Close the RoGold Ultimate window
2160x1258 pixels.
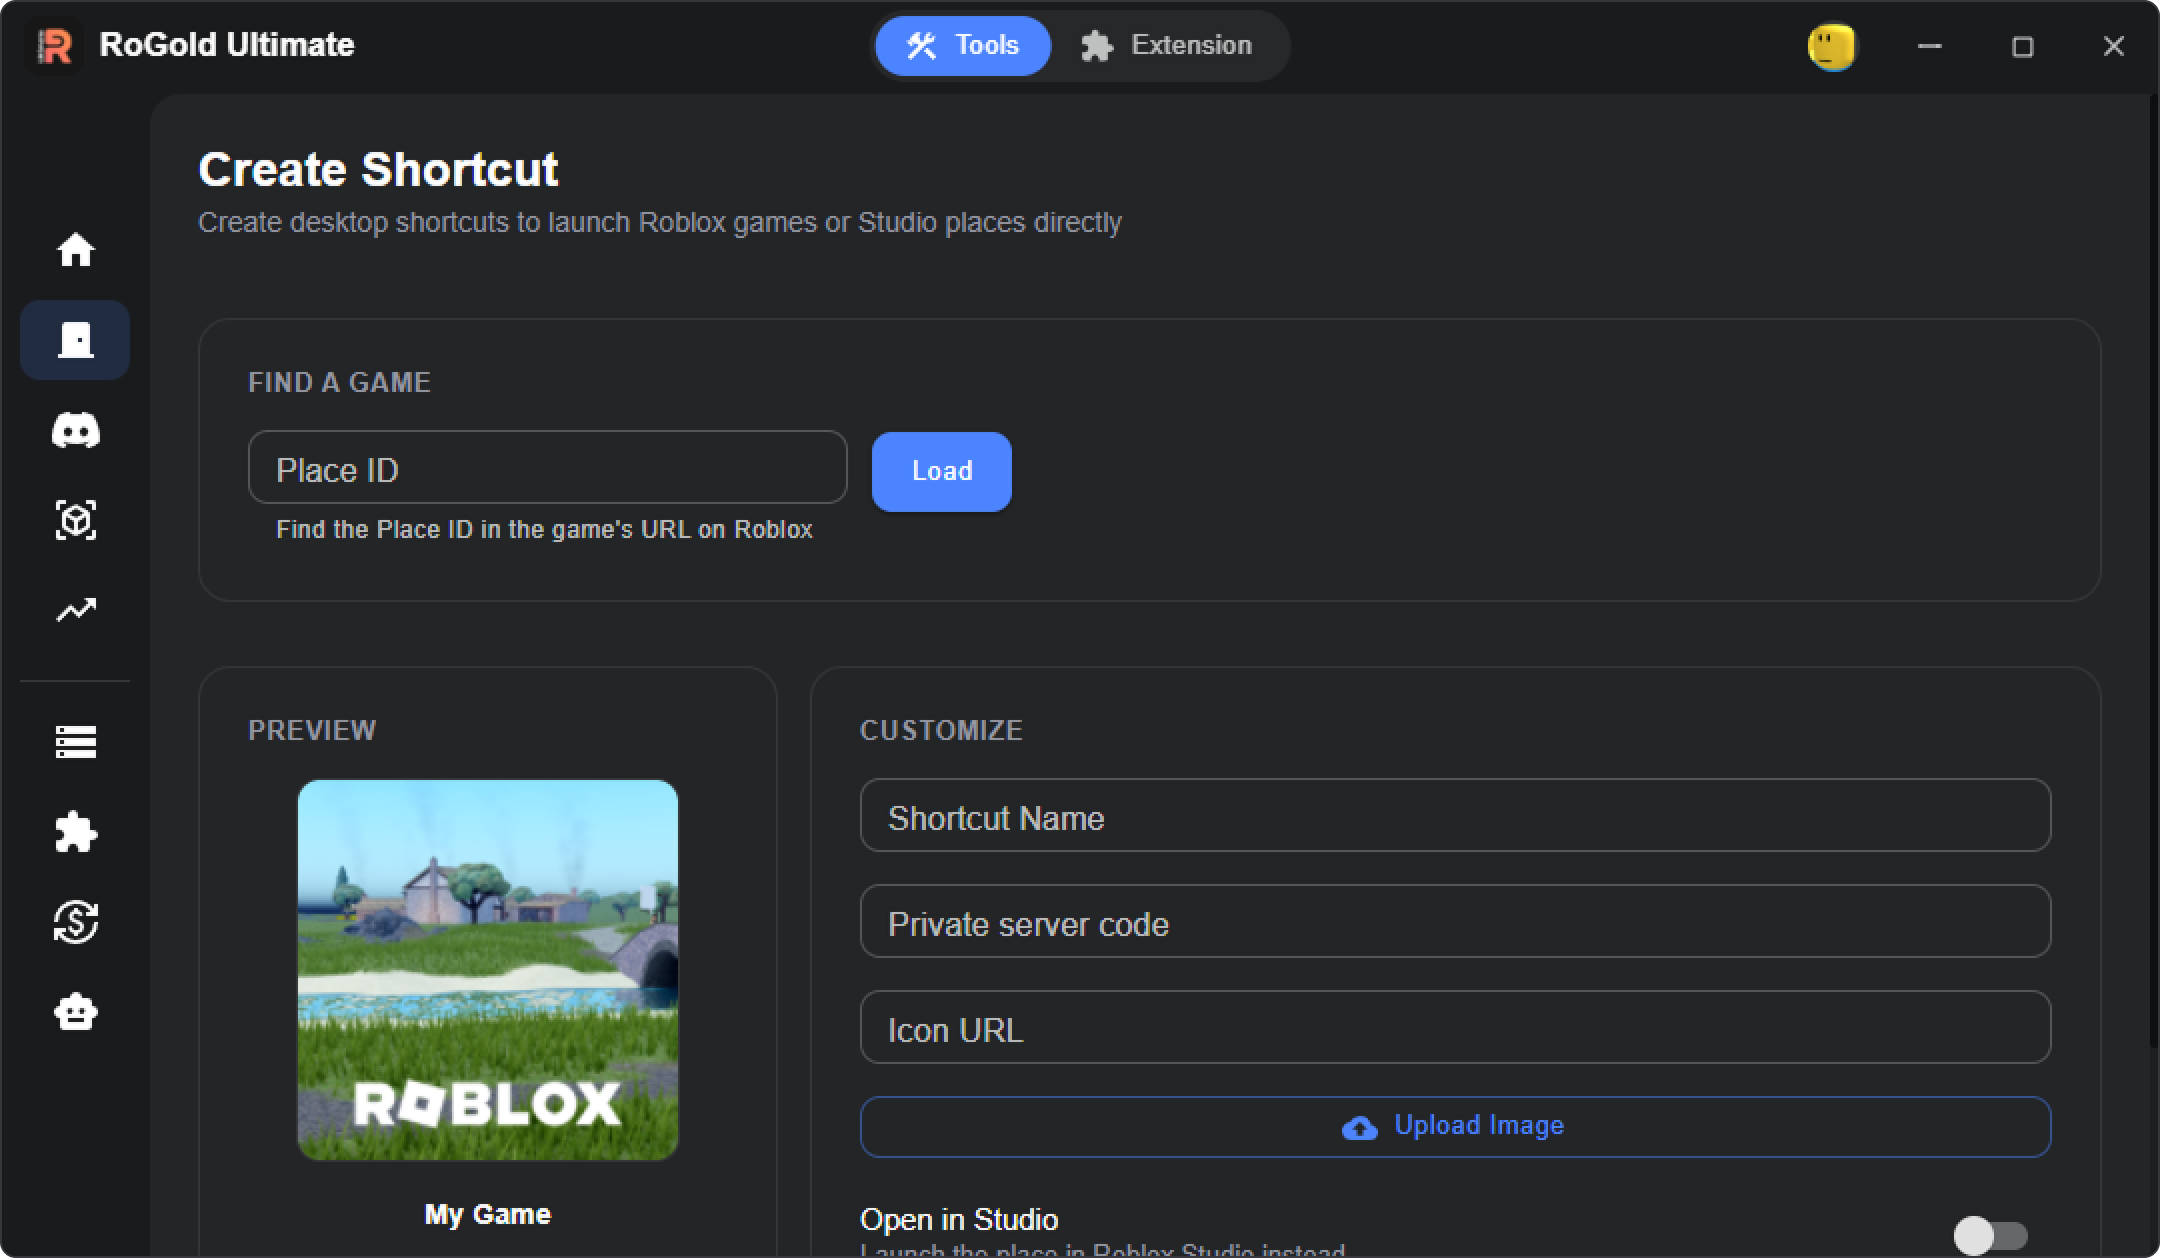(x=2113, y=46)
